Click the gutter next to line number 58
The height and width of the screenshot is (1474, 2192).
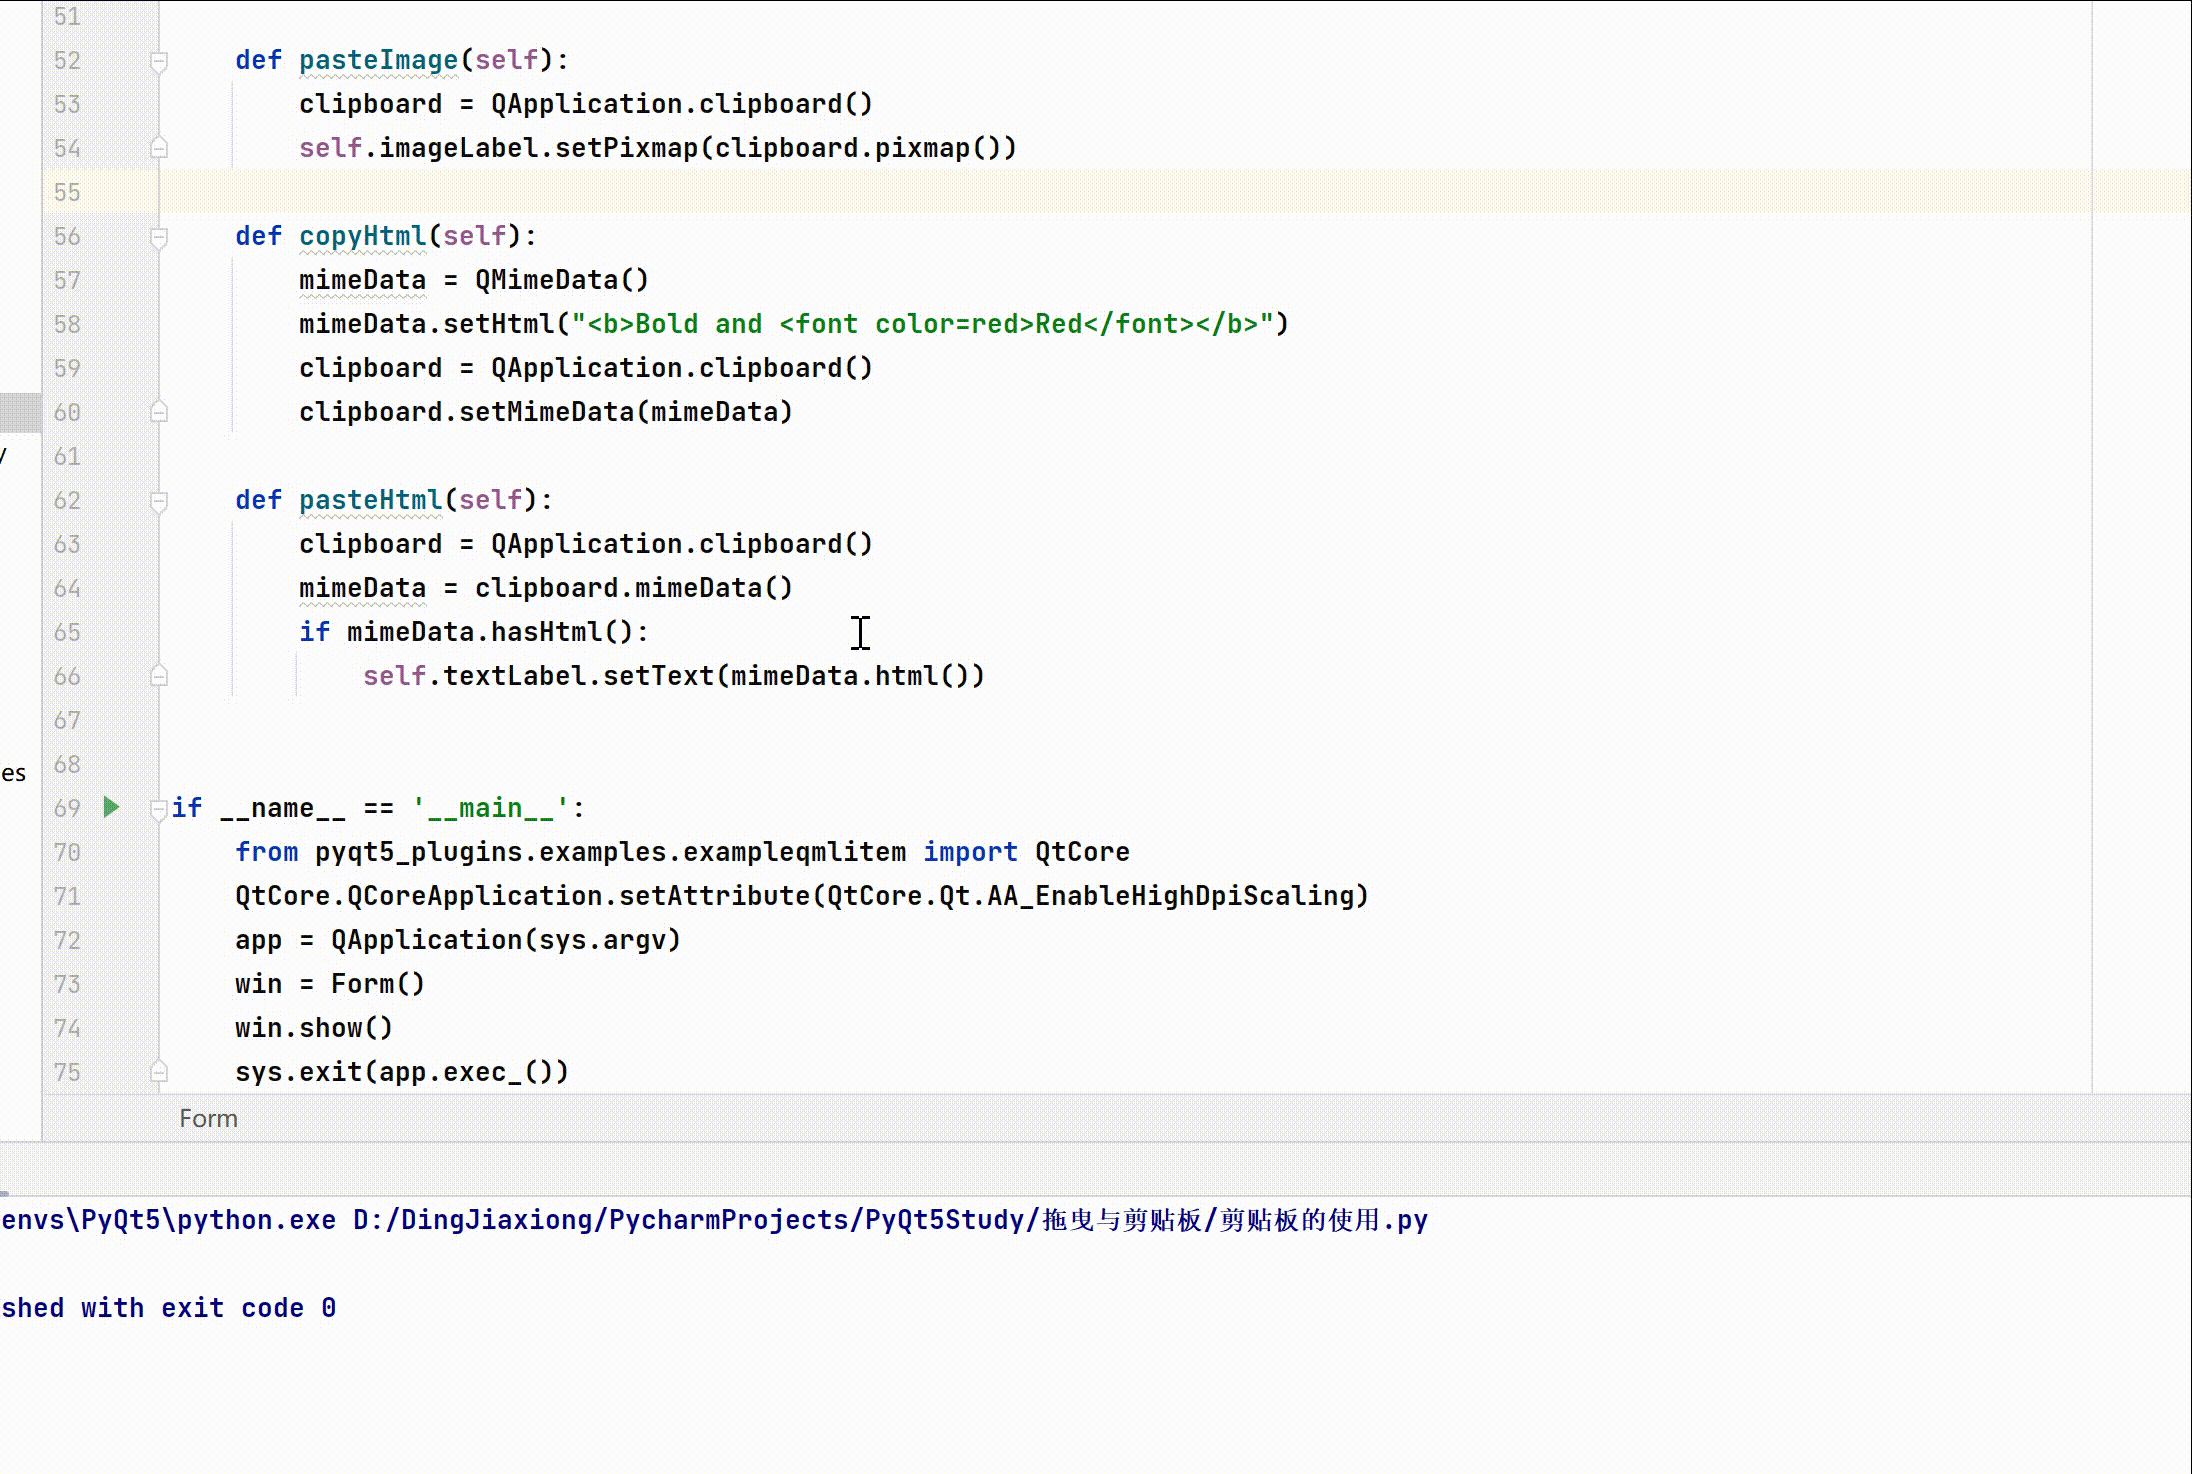pyautogui.click(x=110, y=324)
